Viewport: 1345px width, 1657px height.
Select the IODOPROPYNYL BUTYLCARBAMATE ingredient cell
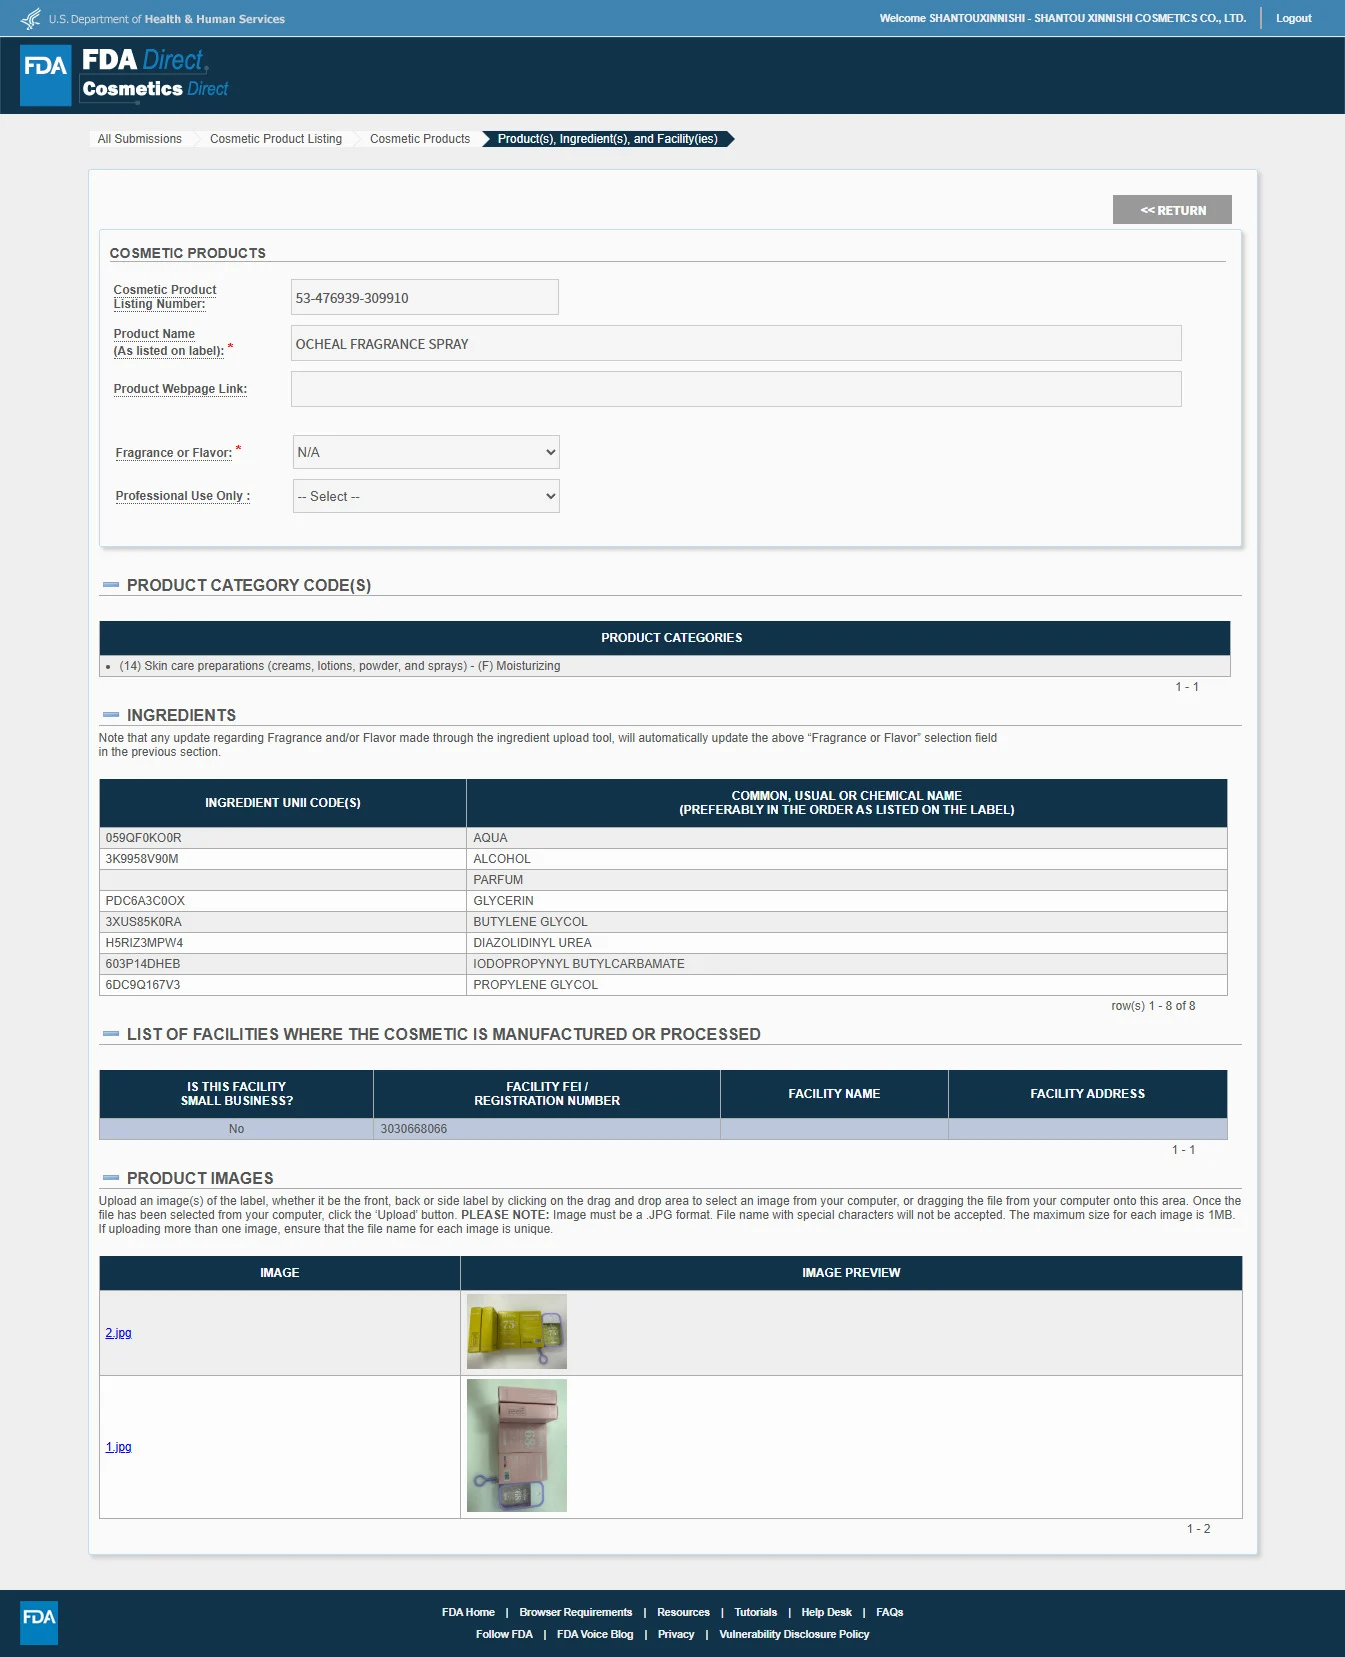coord(847,964)
